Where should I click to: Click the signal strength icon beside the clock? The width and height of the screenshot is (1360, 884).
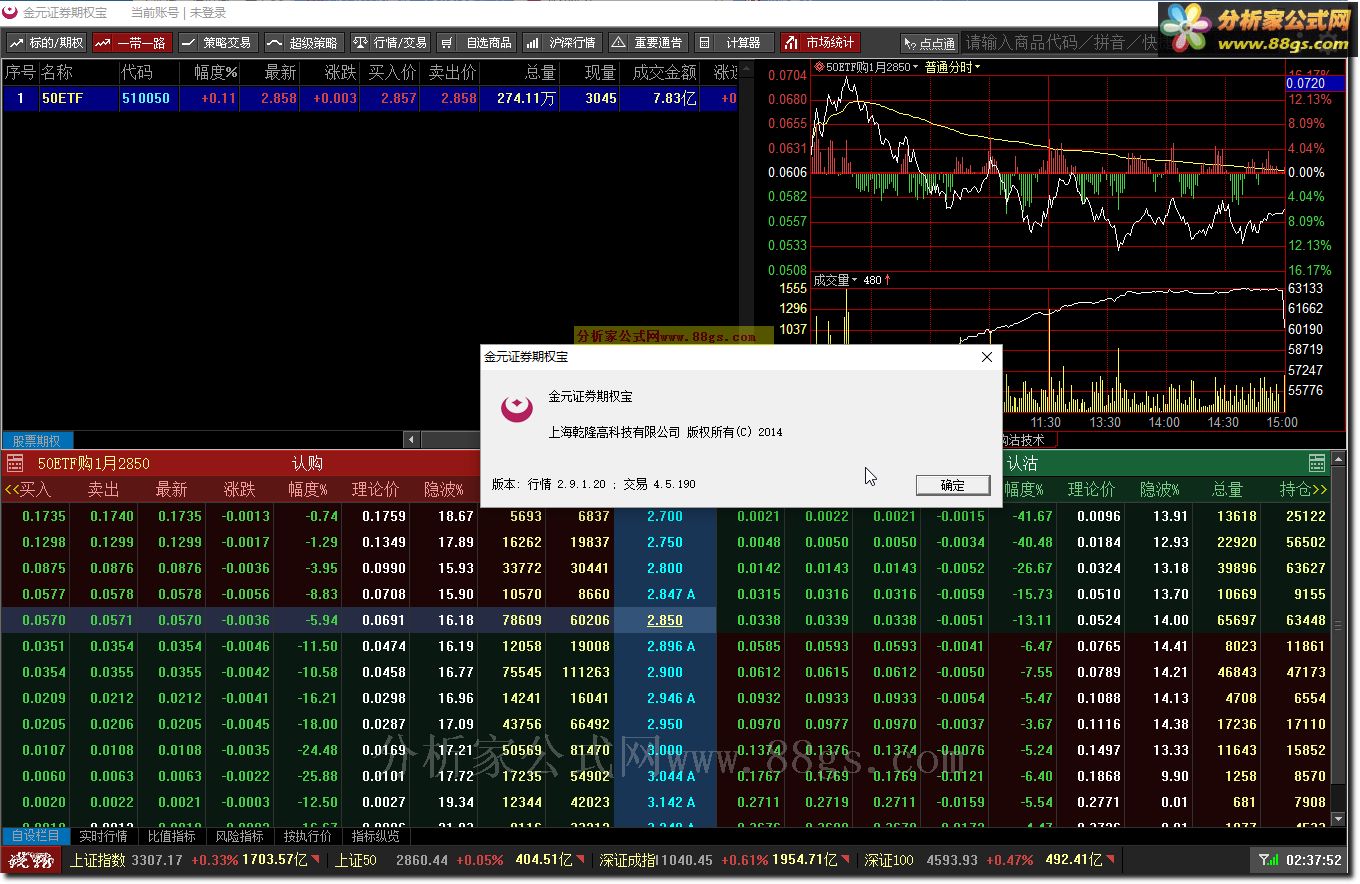coord(1268,860)
